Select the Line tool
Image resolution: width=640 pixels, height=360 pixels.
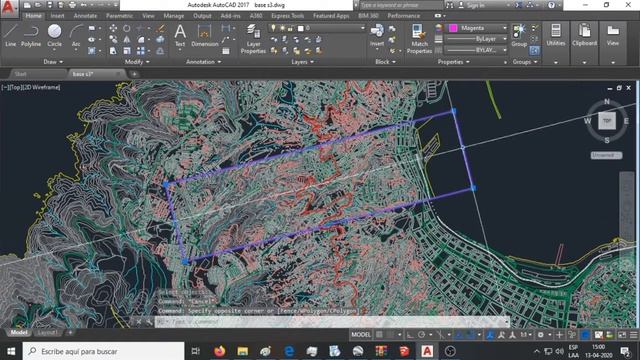10,36
